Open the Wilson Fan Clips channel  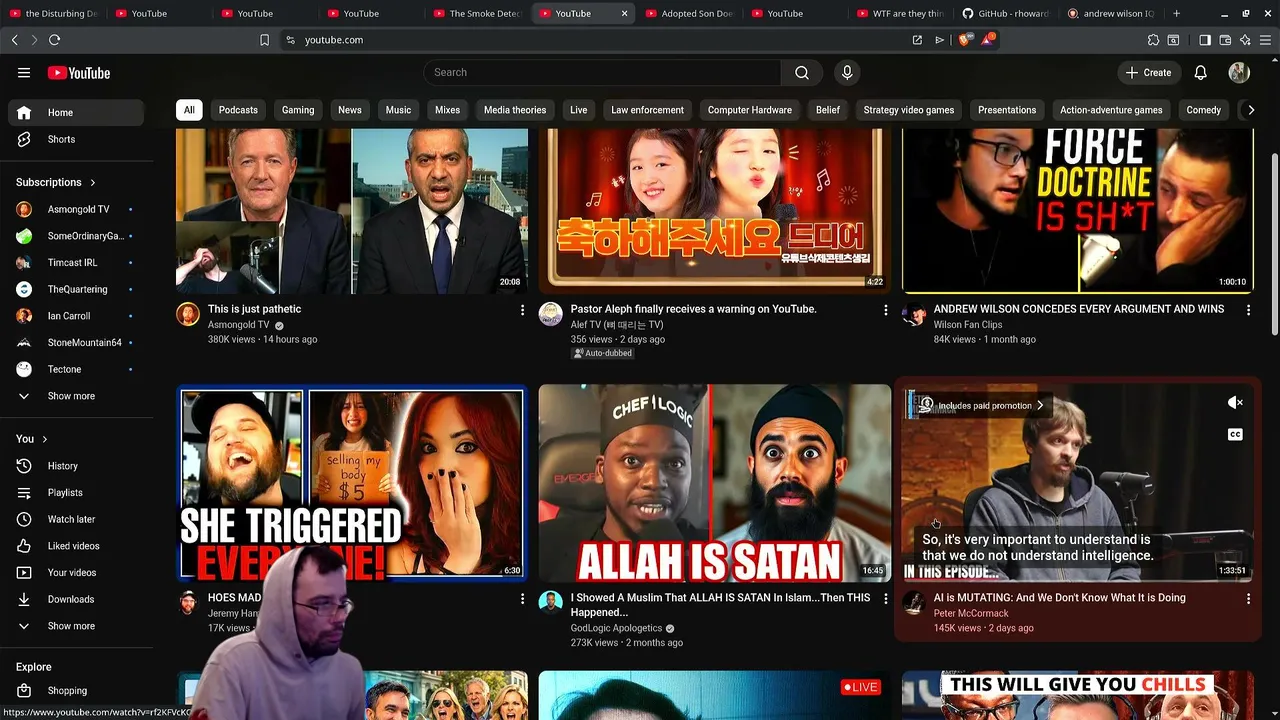click(968, 325)
